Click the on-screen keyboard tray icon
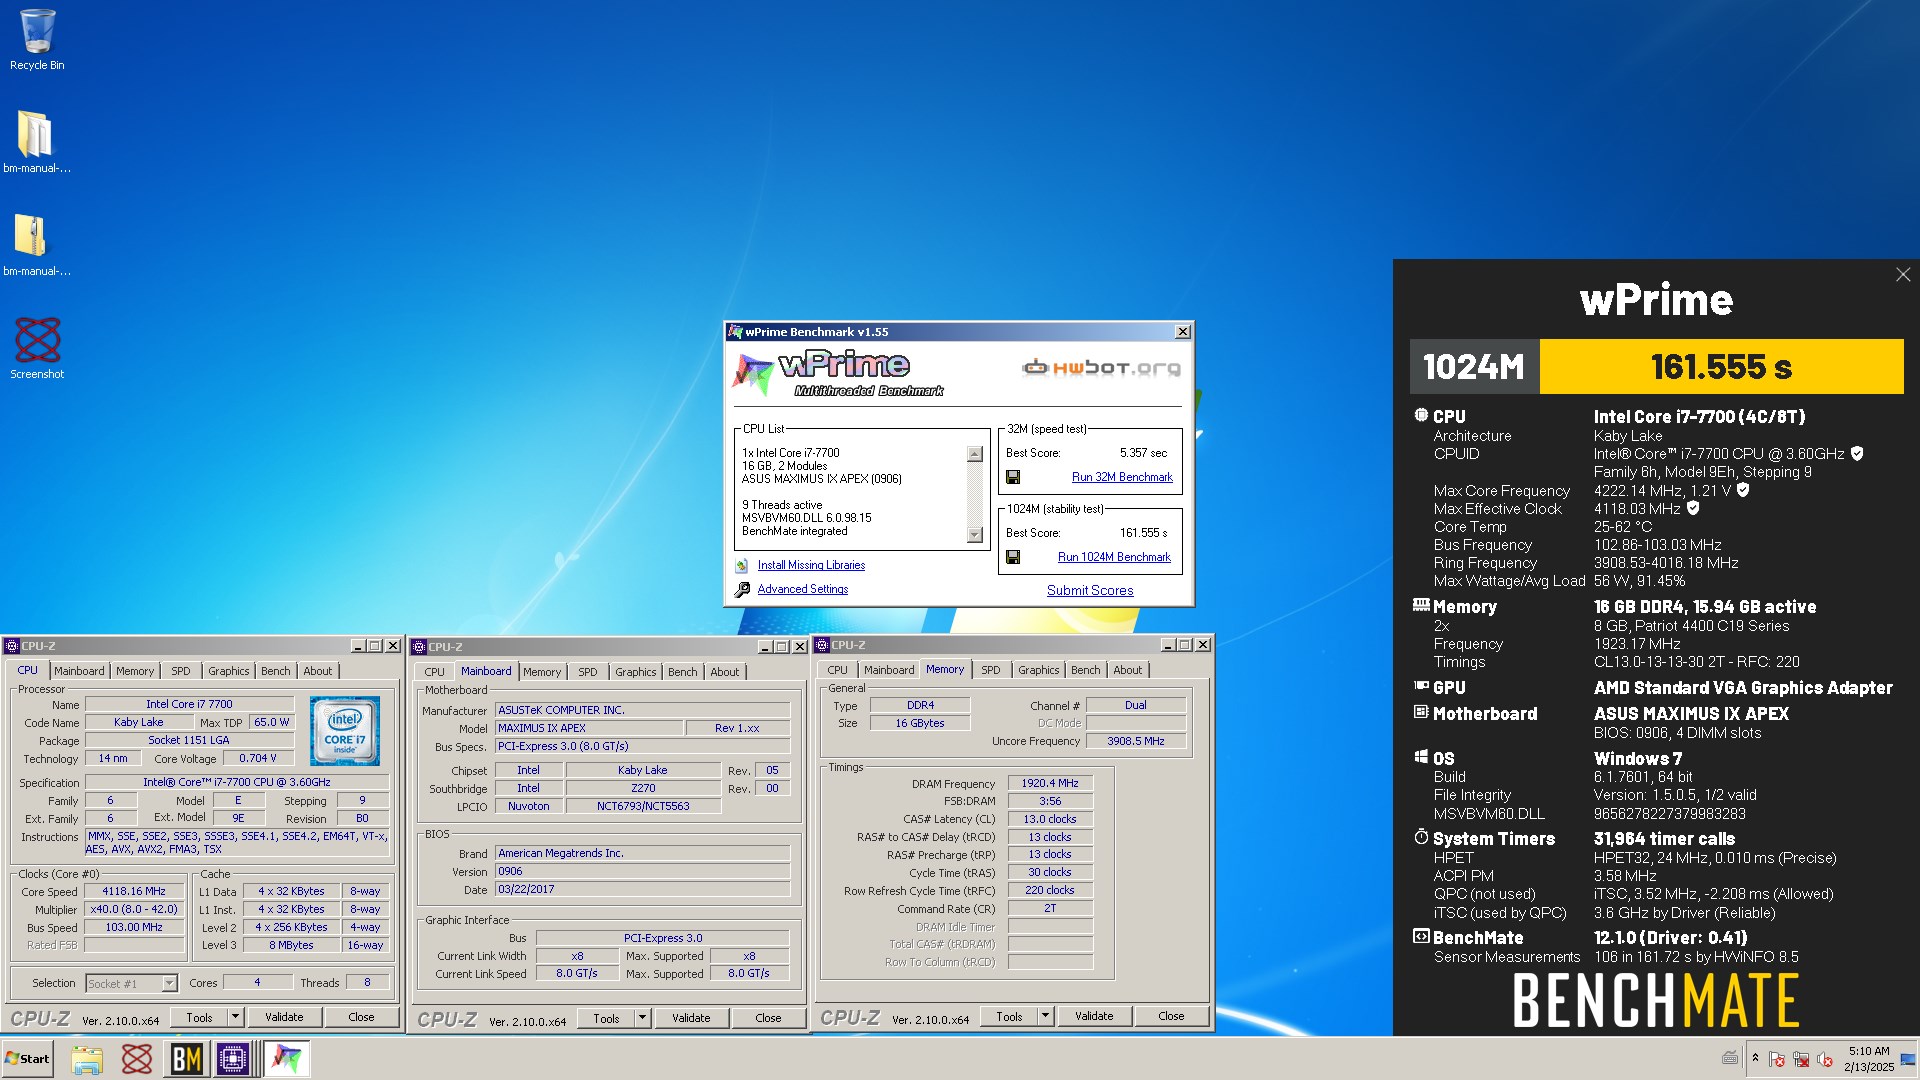Viewport: 1920px width, 1080px height. [x=1730, y=1058]
